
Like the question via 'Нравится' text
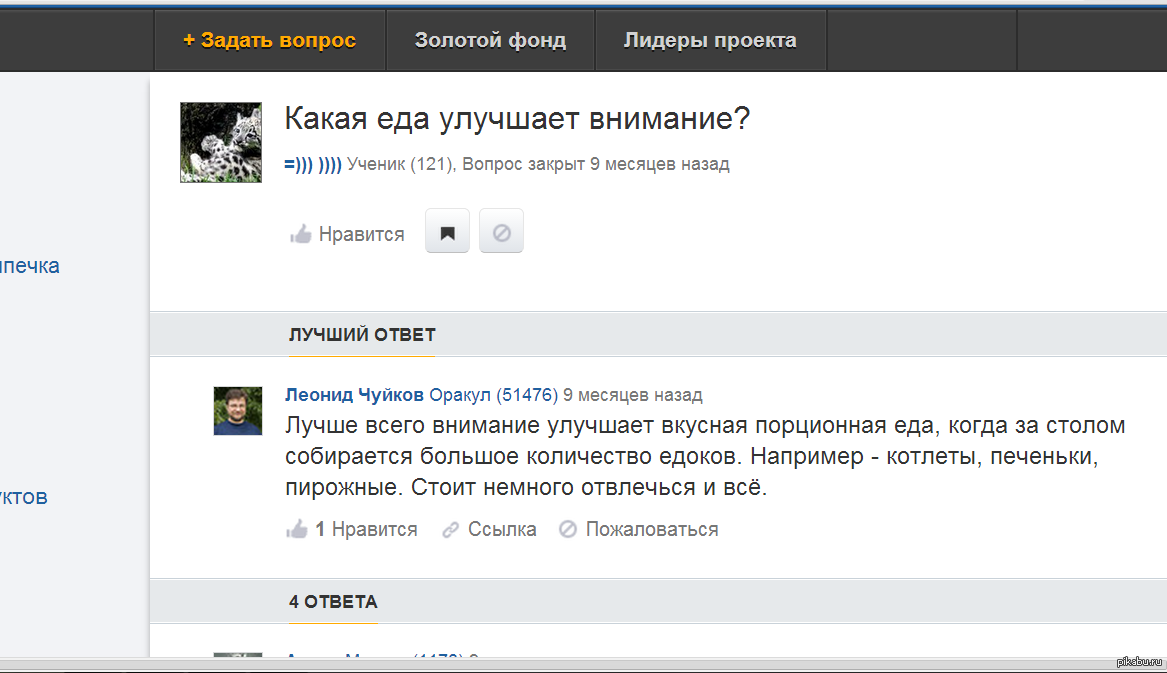click(361, 235)
